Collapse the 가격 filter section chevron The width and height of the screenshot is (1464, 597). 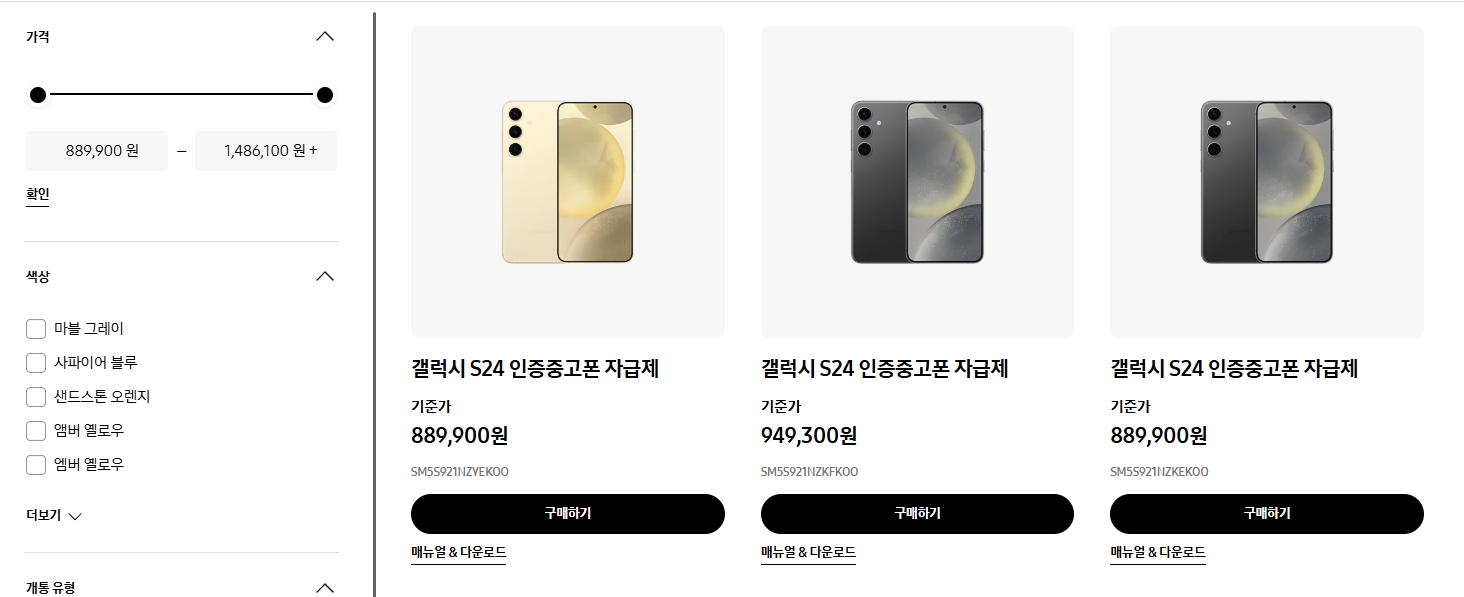(x=325, y=37)
